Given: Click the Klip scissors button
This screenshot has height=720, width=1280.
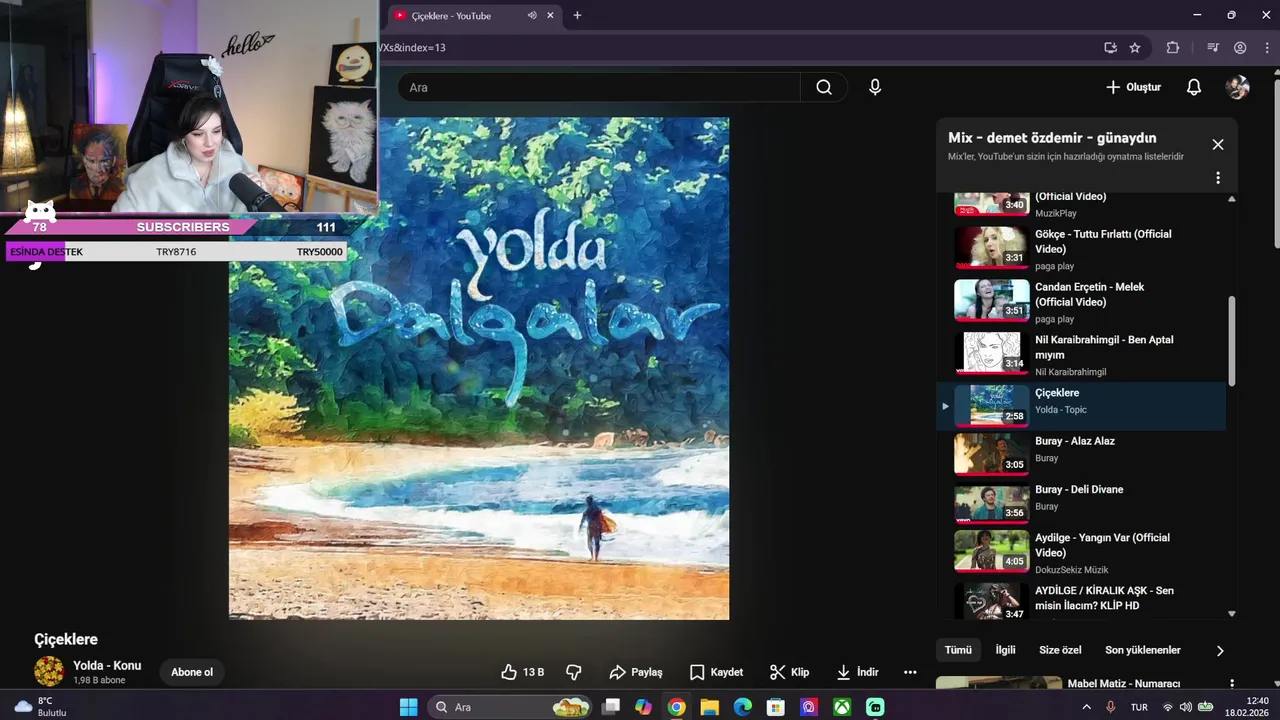Looking at the screenshot, I should [x=789, y=672].
